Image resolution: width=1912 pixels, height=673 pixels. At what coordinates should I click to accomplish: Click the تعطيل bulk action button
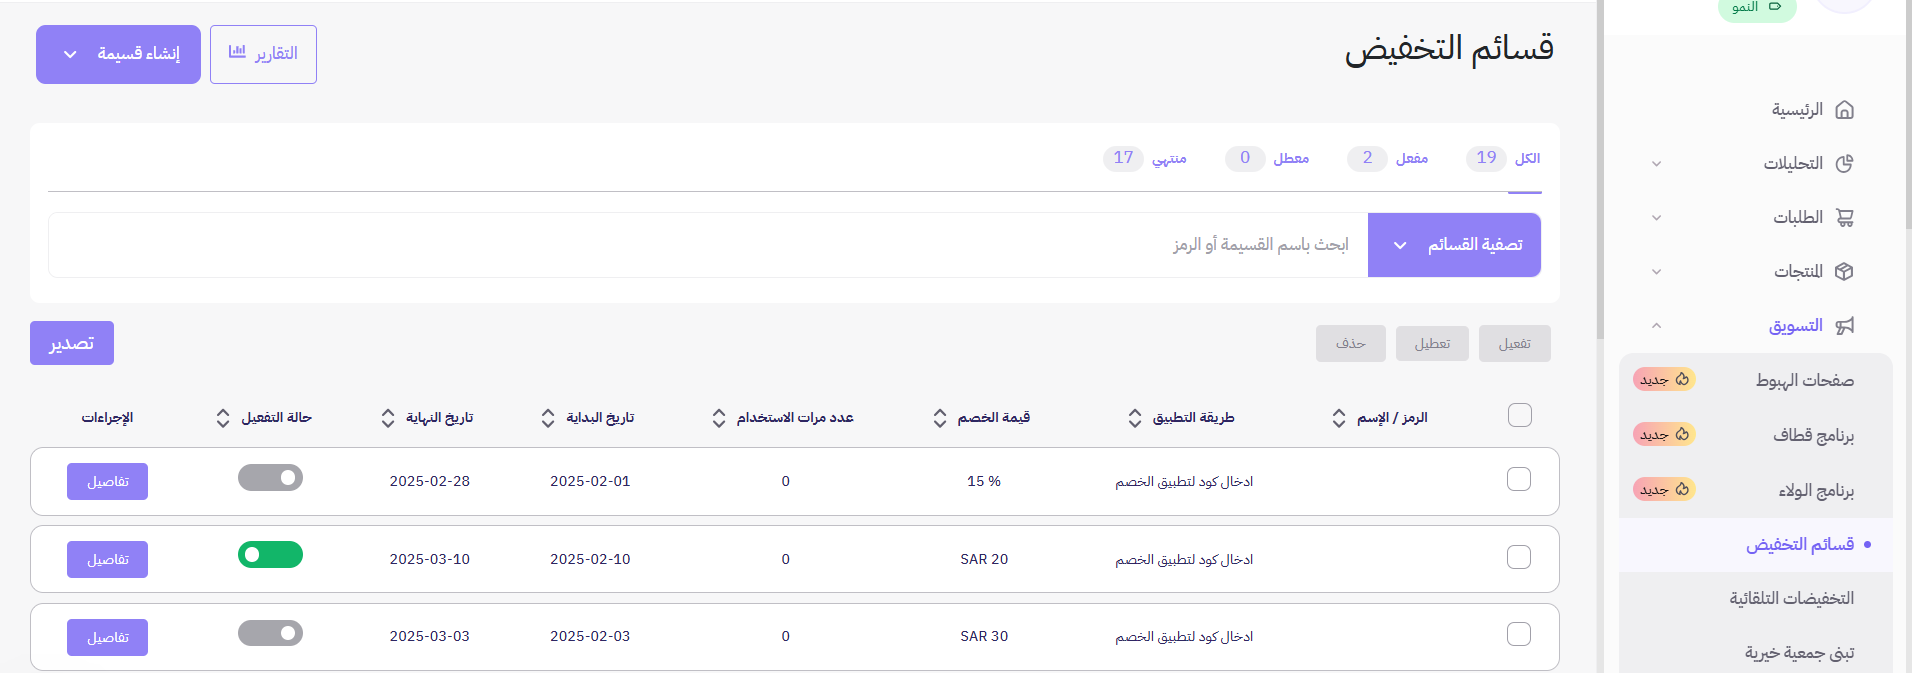tap(1432, 344)
